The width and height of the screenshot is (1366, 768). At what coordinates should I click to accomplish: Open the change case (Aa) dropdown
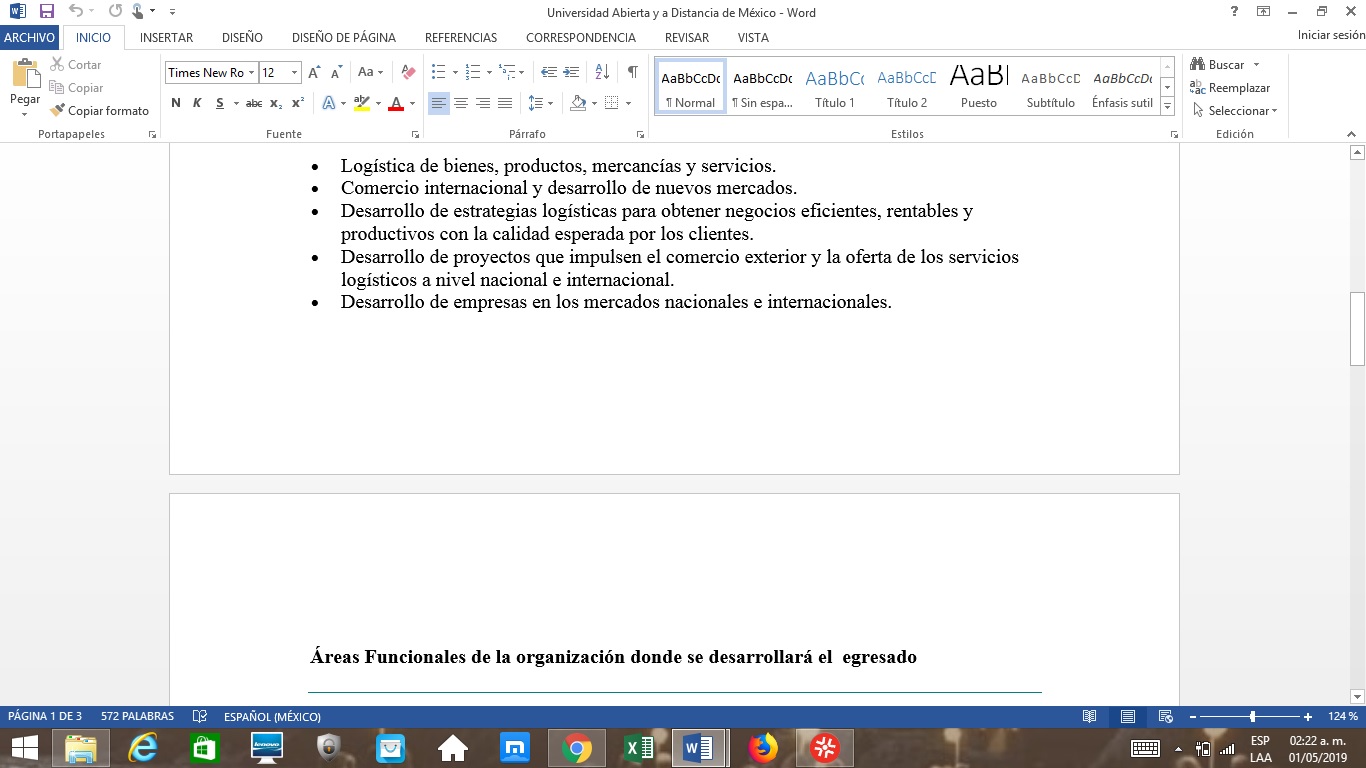coord(370,73)
